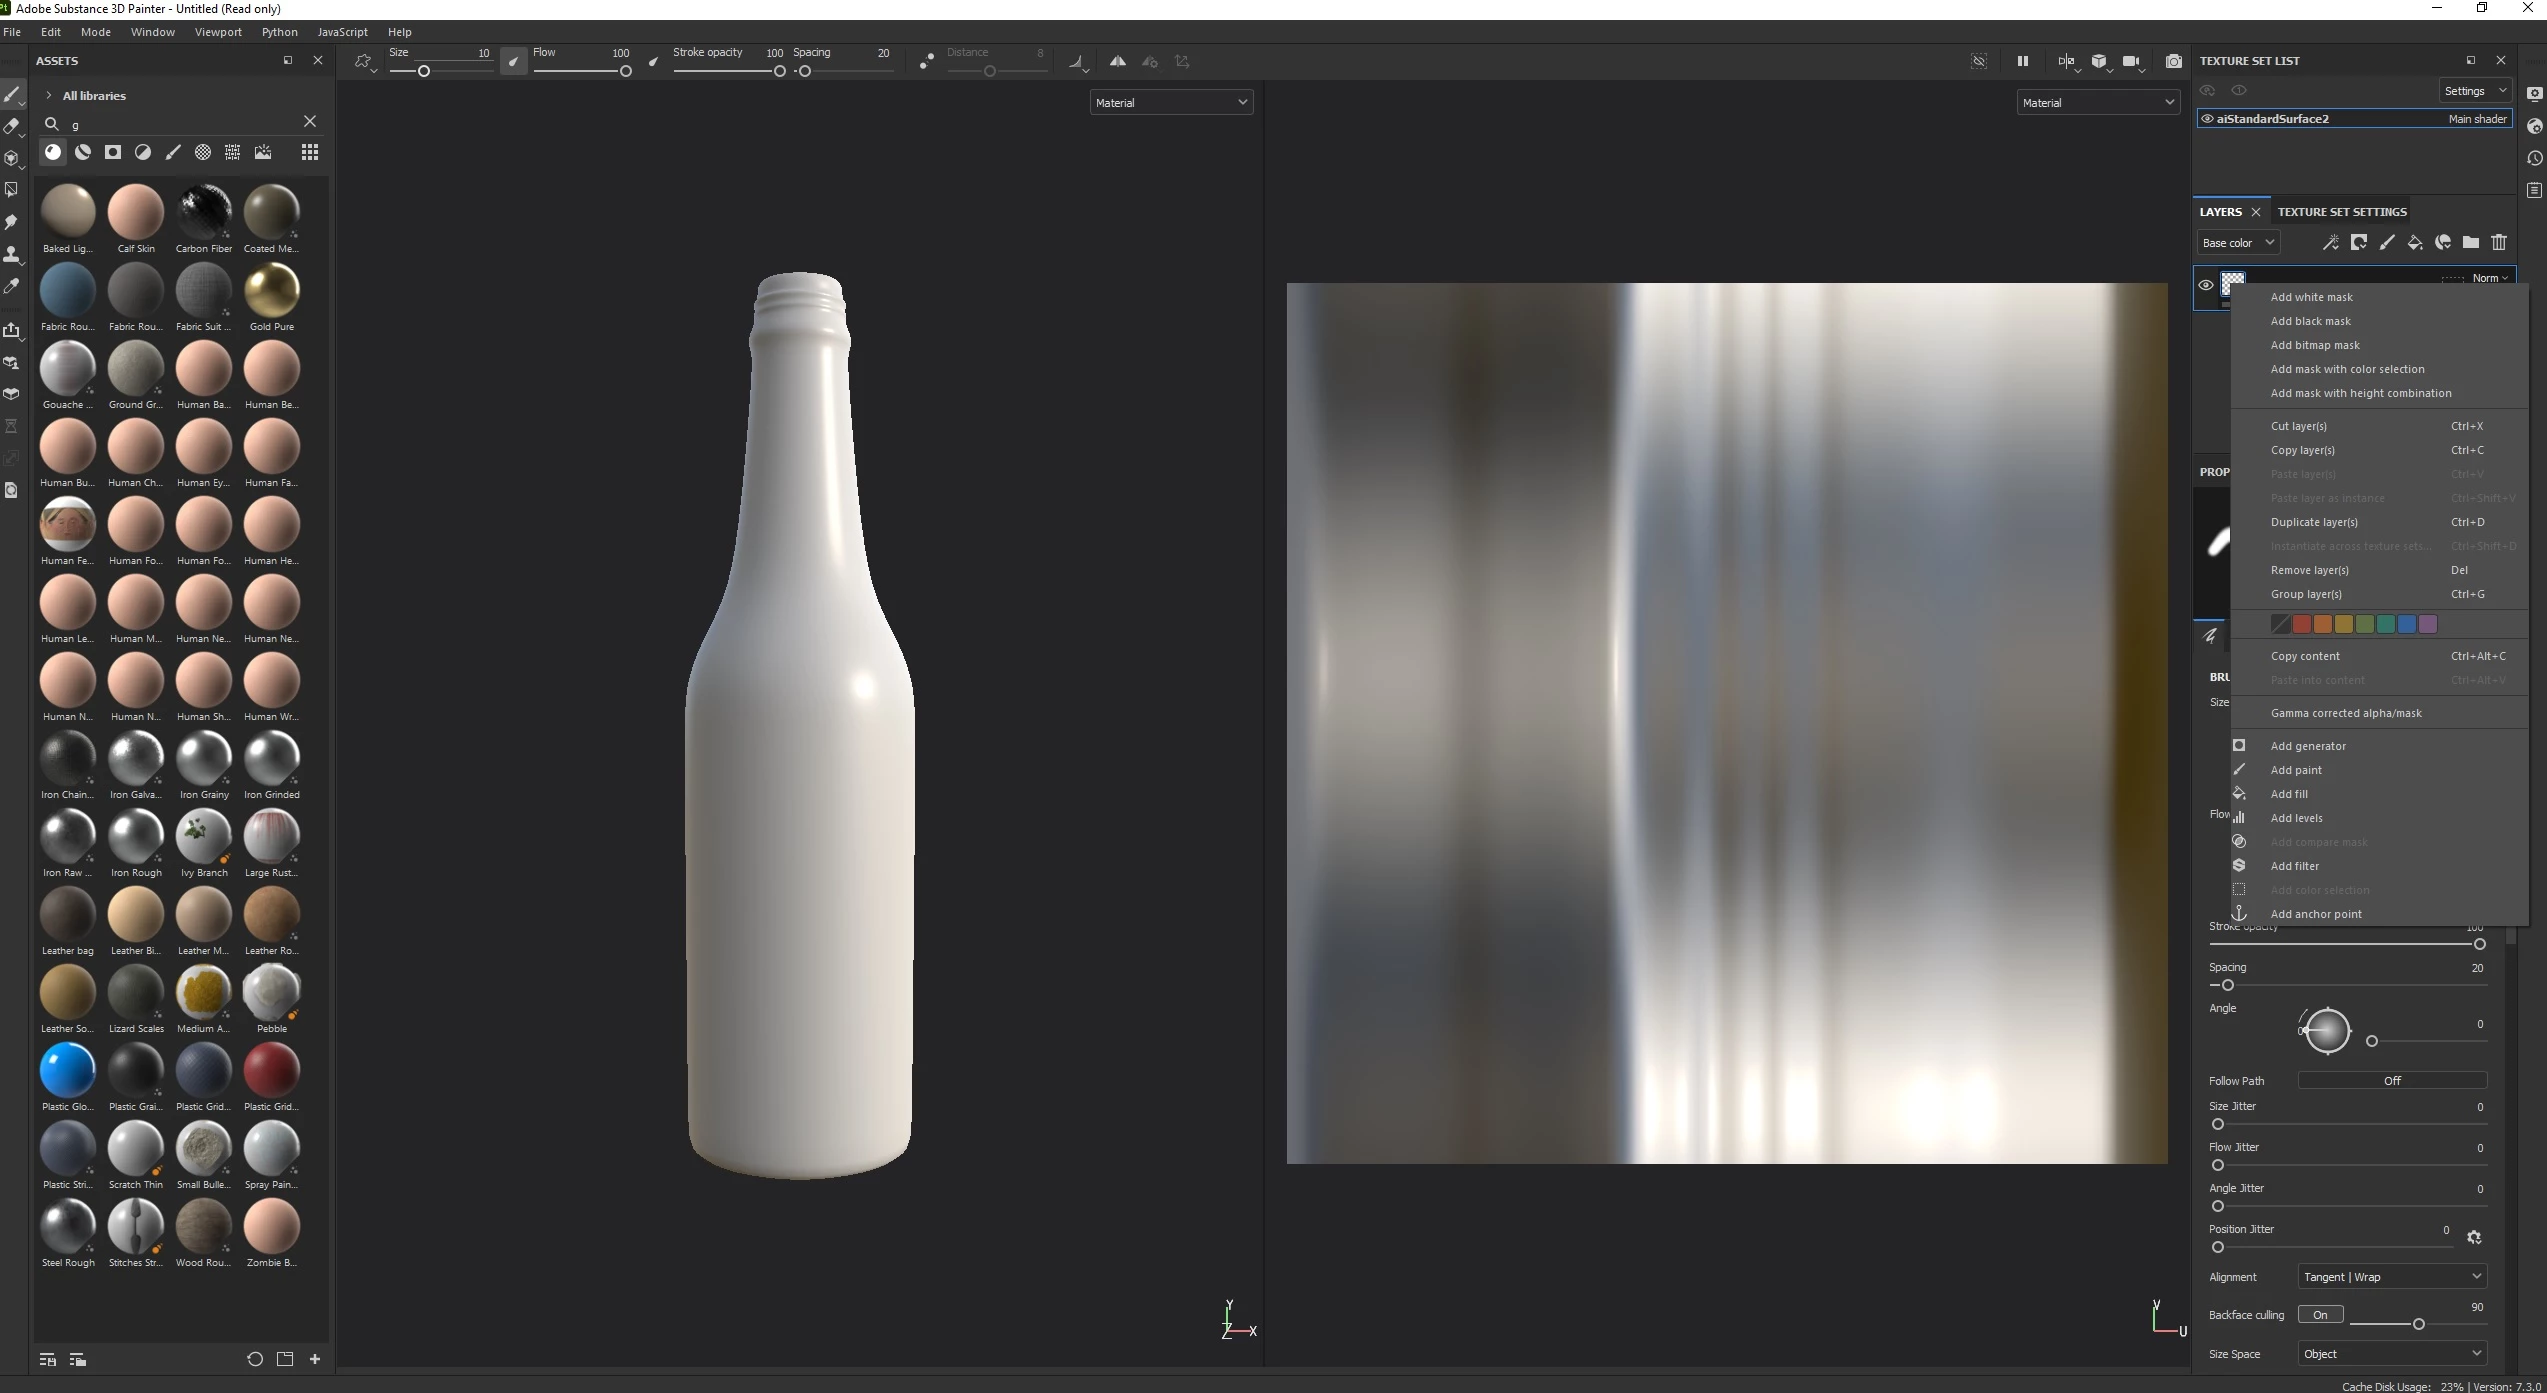Choose Add black mask menu entry
Screen dimensions: 2547x1393
pyautogui.click(x=2310, y=321)
